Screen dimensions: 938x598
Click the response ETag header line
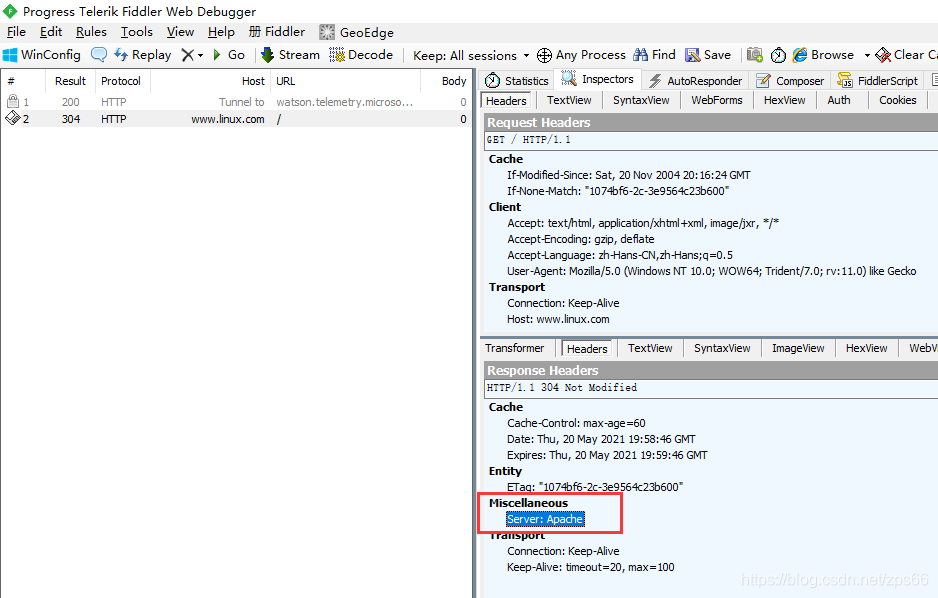(595, 487)
